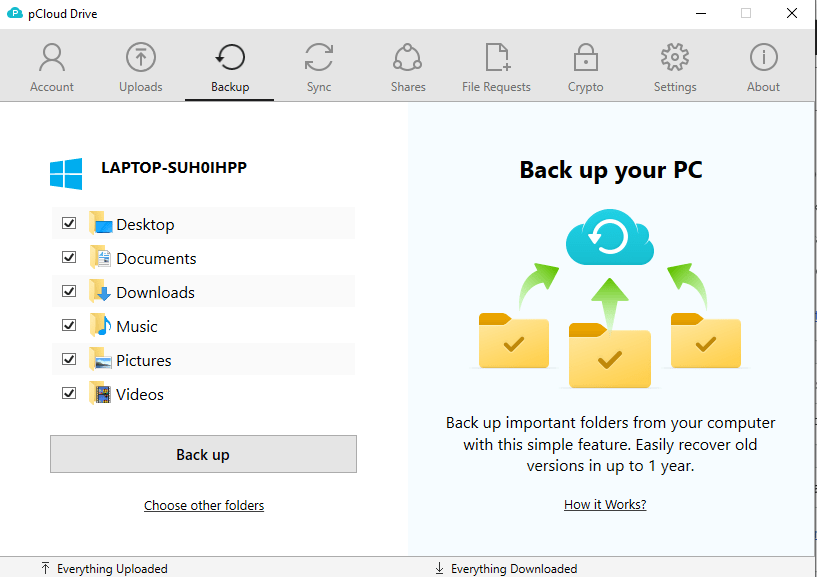The height and width of the screenshot is (577, 817).
Task: Open the Settings gear icon
Action: (675, 57)
